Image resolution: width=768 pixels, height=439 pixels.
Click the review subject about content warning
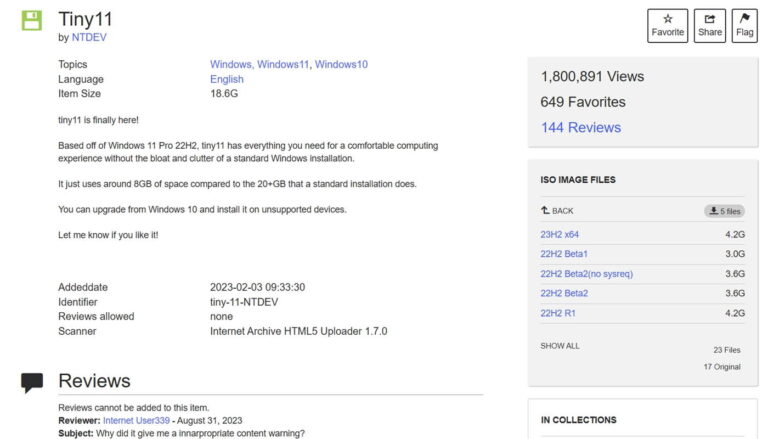pos(200,433)
